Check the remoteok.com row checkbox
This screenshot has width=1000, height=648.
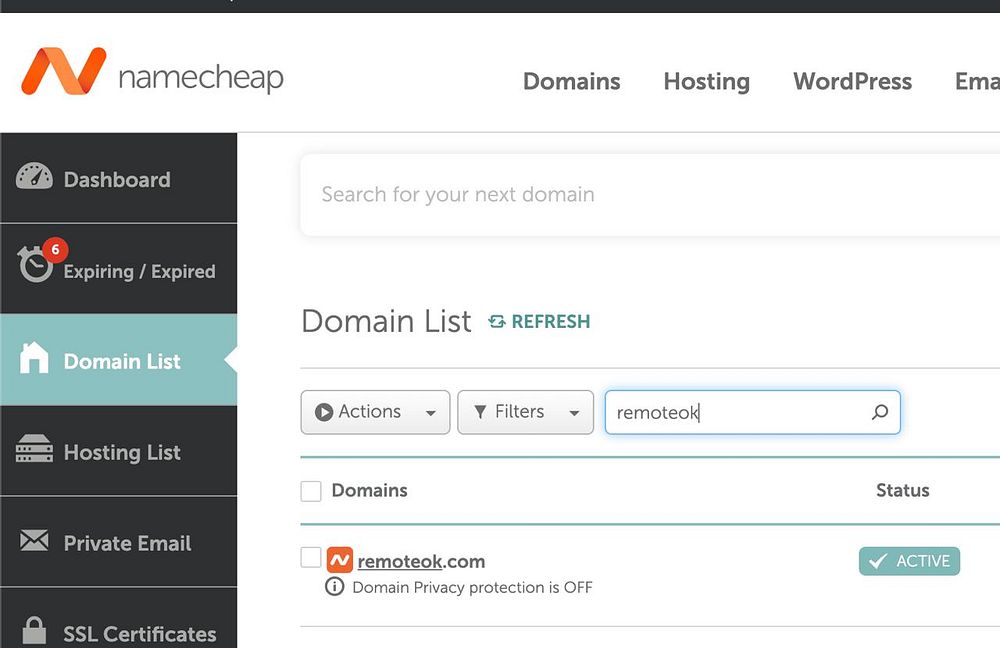(311, 557)
